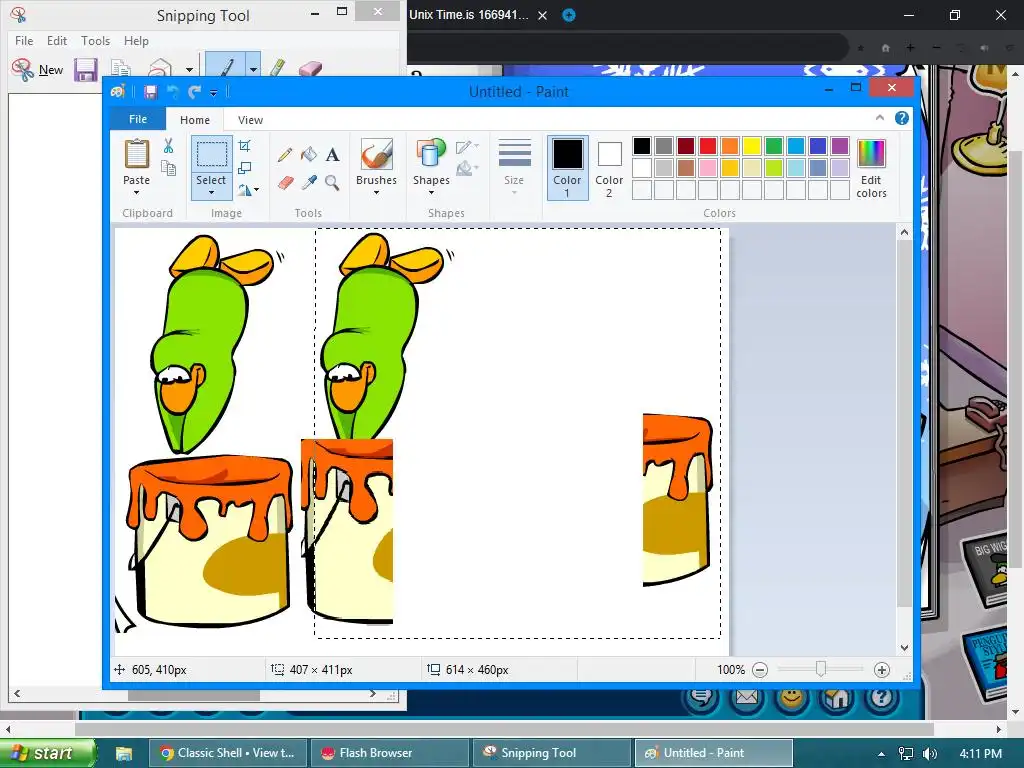The image size is (1024, 768).
Task: Switch to the View tab in Paint
Action: pyautogui.click(x=250, y=120)
